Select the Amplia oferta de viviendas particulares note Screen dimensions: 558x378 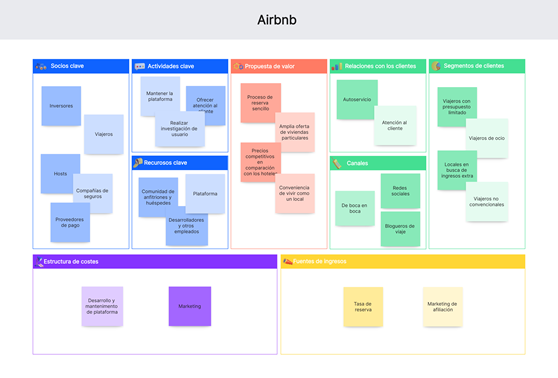pos(295,132)
